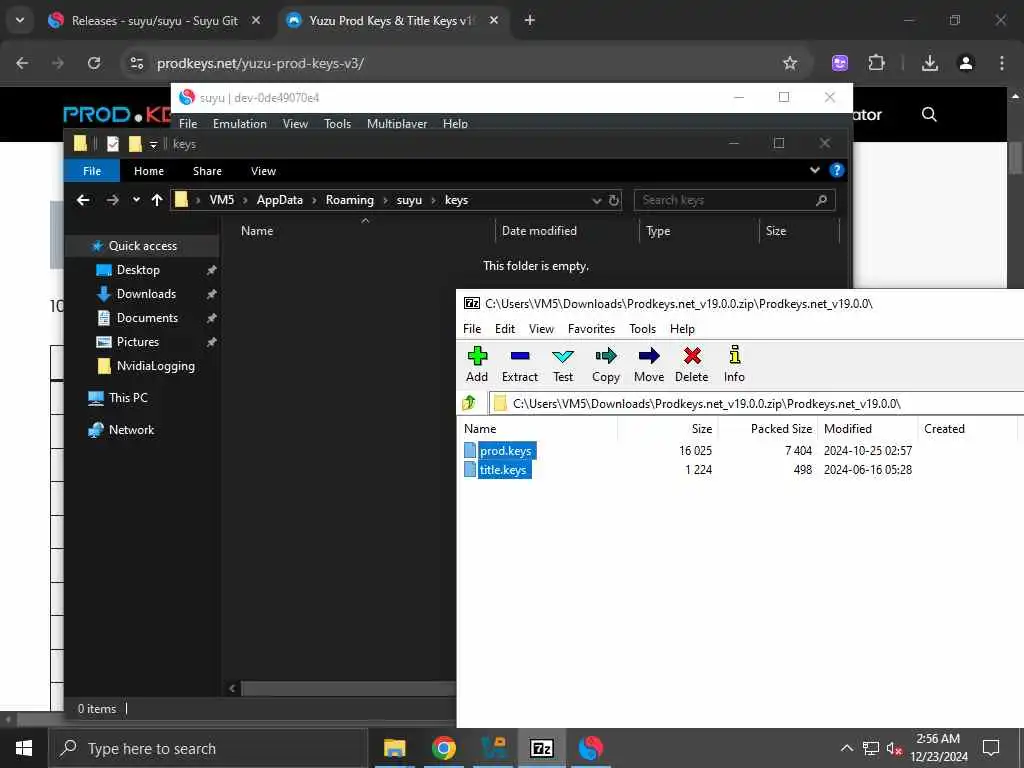Click the Add button in 7-Zip toolbar
The image size is (1024, 768).
477,364
